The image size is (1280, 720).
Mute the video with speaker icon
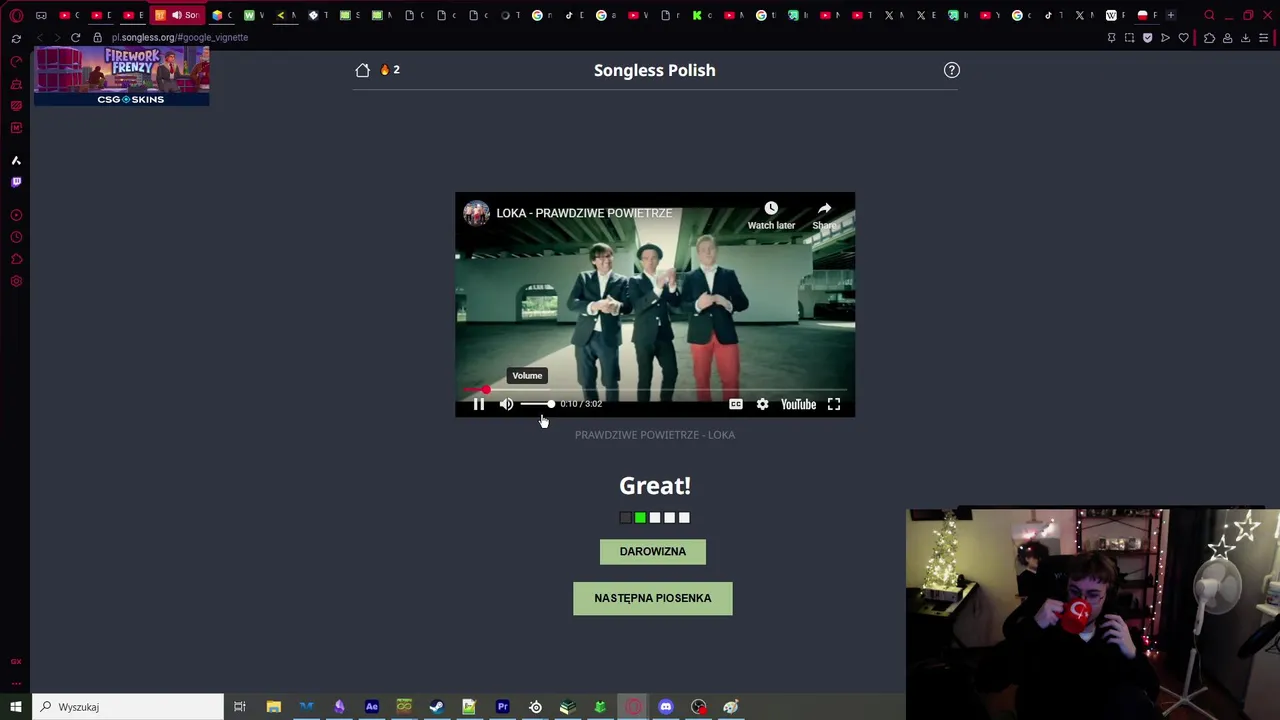click(506, 404)
